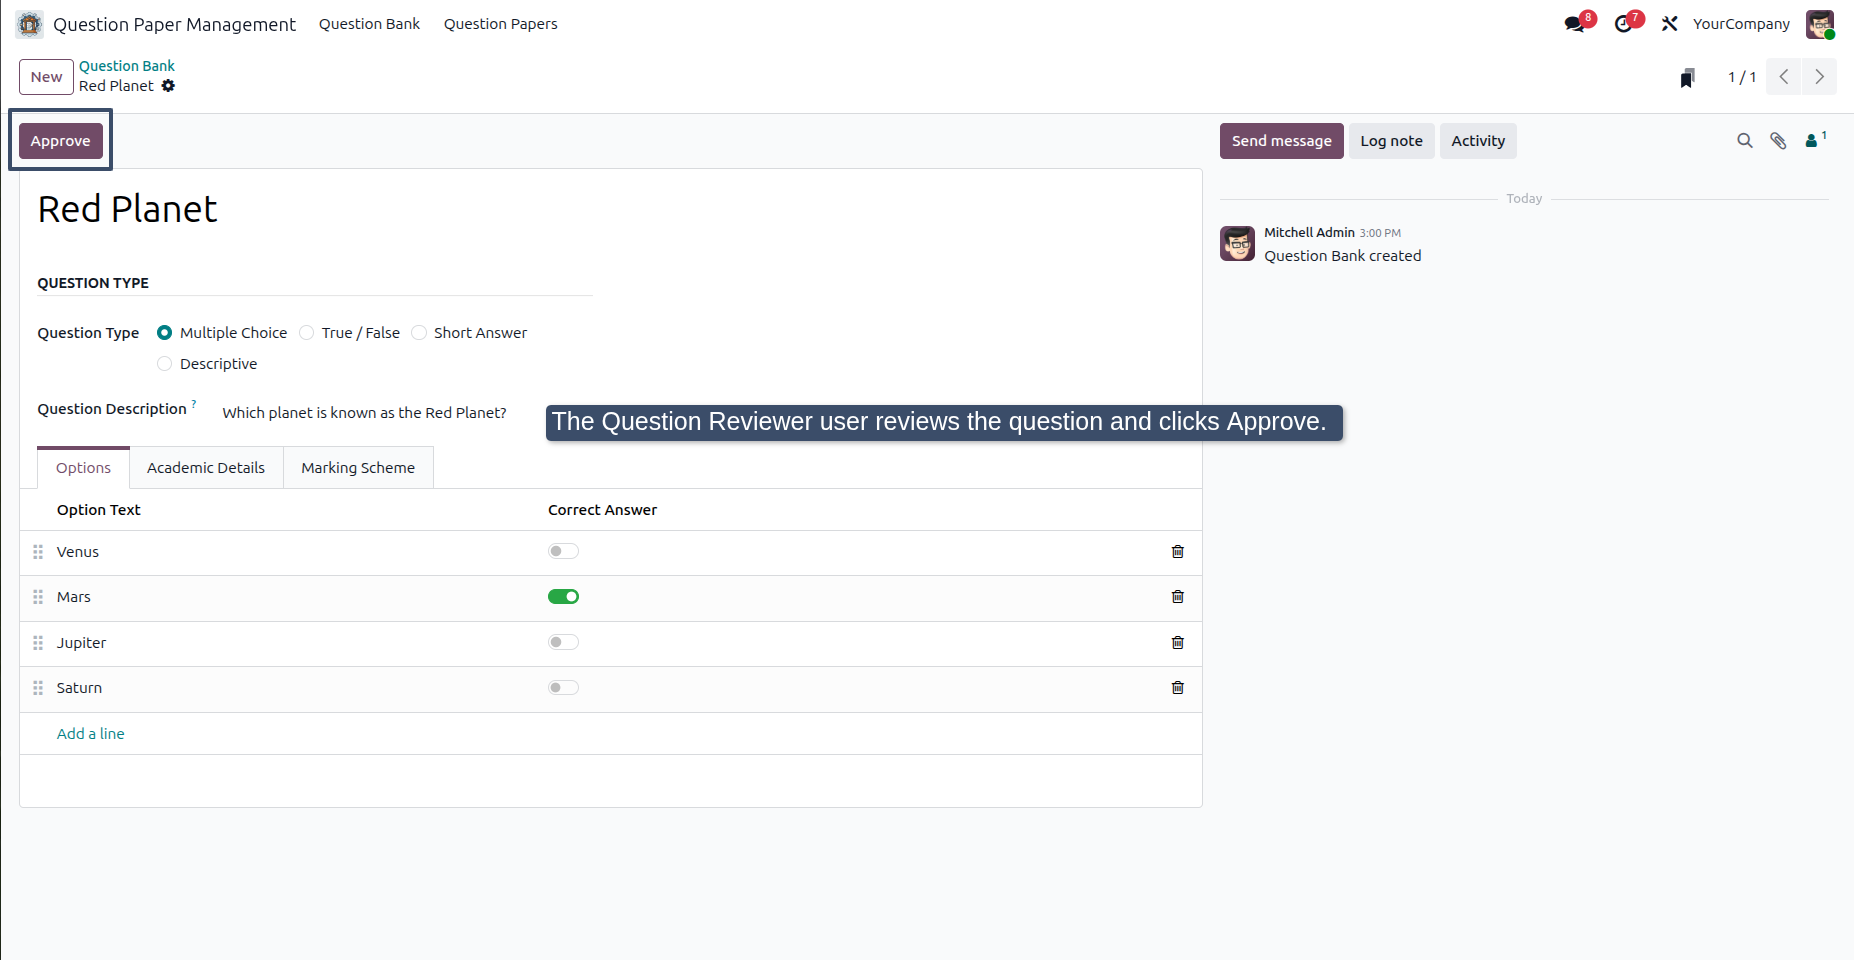Select the Short Answer question type

(419, 333)
